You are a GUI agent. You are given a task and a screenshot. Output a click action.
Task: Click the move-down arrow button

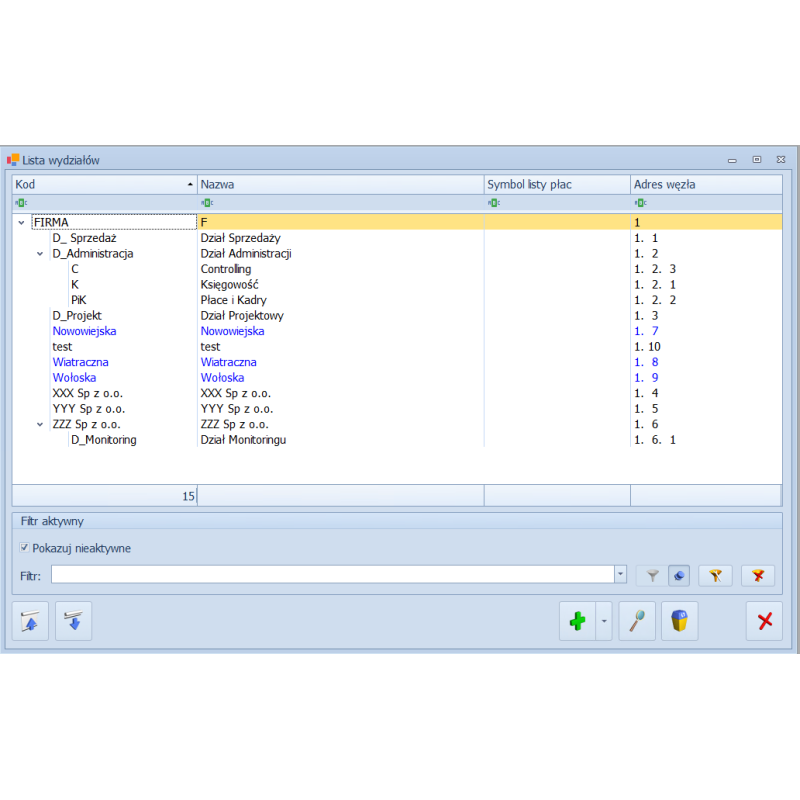tap(73, 621)
